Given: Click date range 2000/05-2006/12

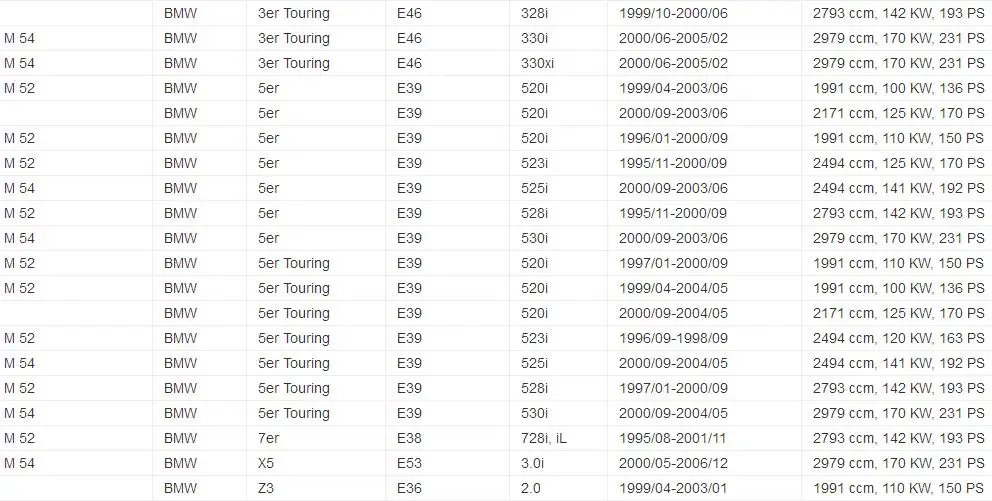Looking at the screenshot, I should pyautogui.click(x=673, y=463).
